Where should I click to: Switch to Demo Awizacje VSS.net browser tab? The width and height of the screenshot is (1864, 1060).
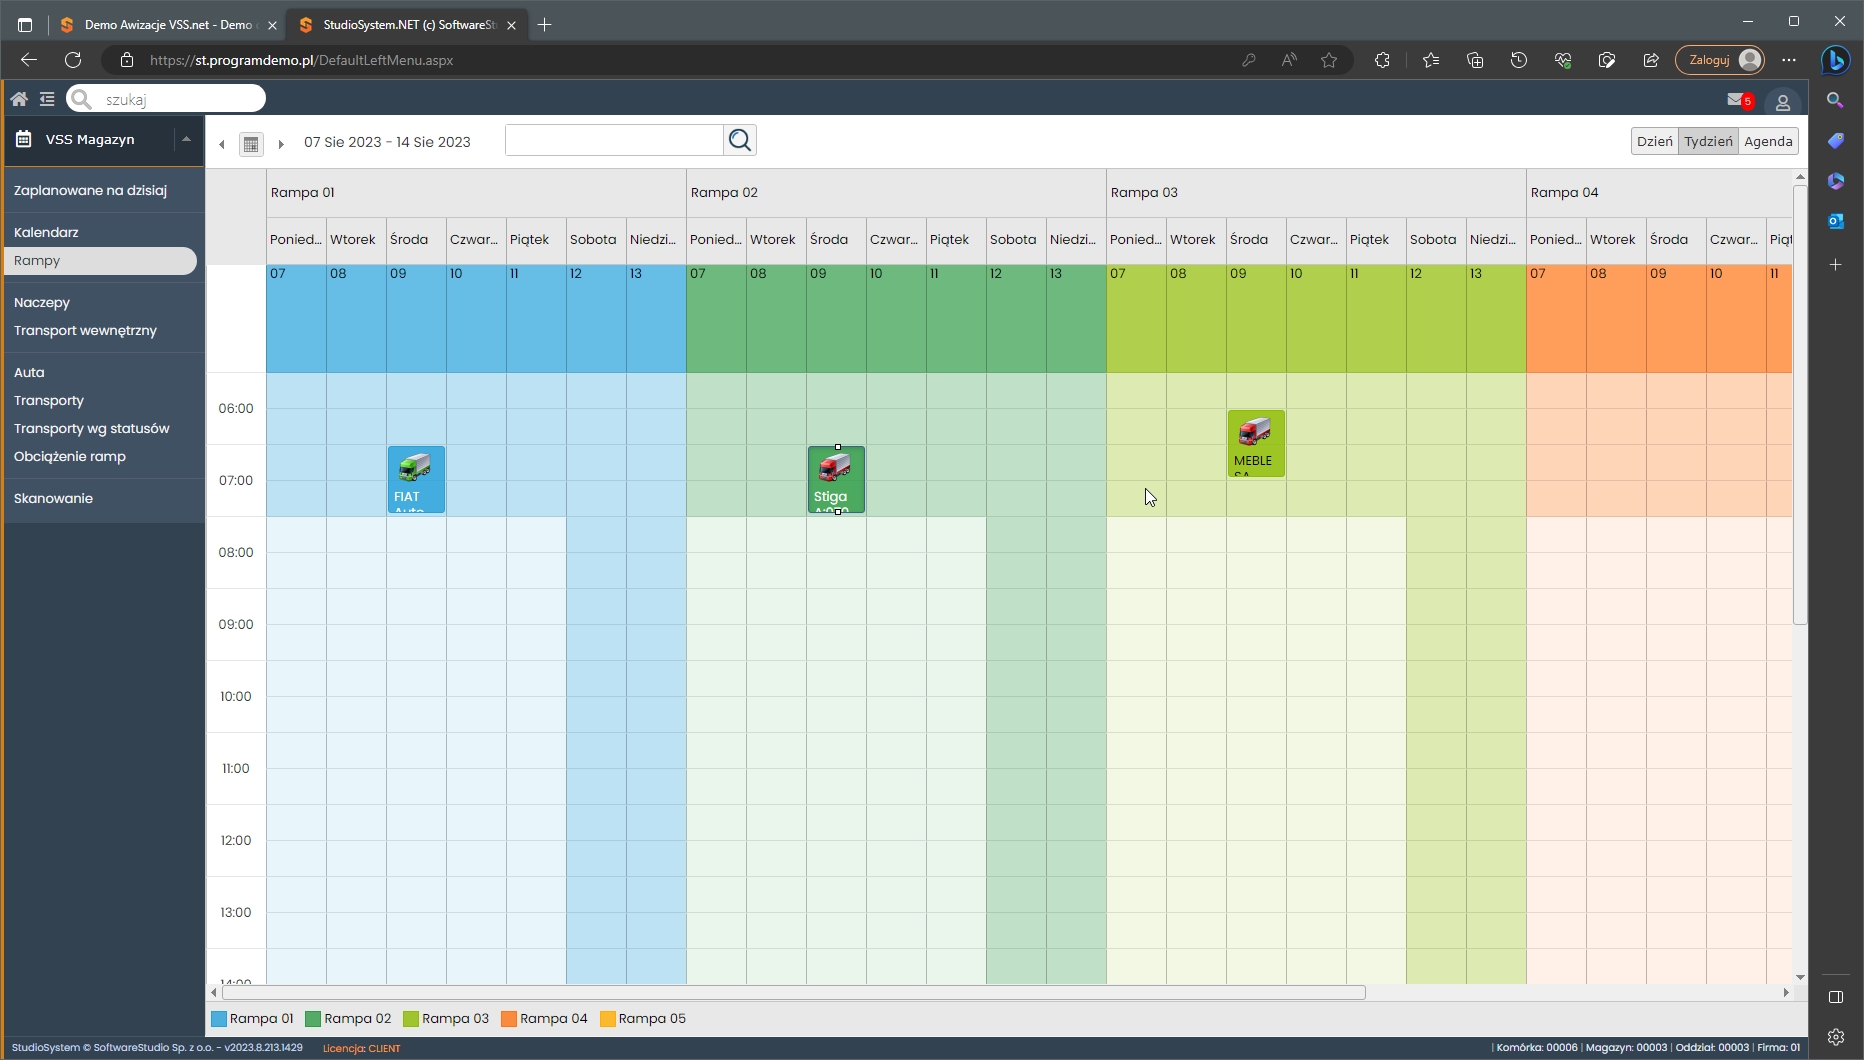tap(168, 25)
